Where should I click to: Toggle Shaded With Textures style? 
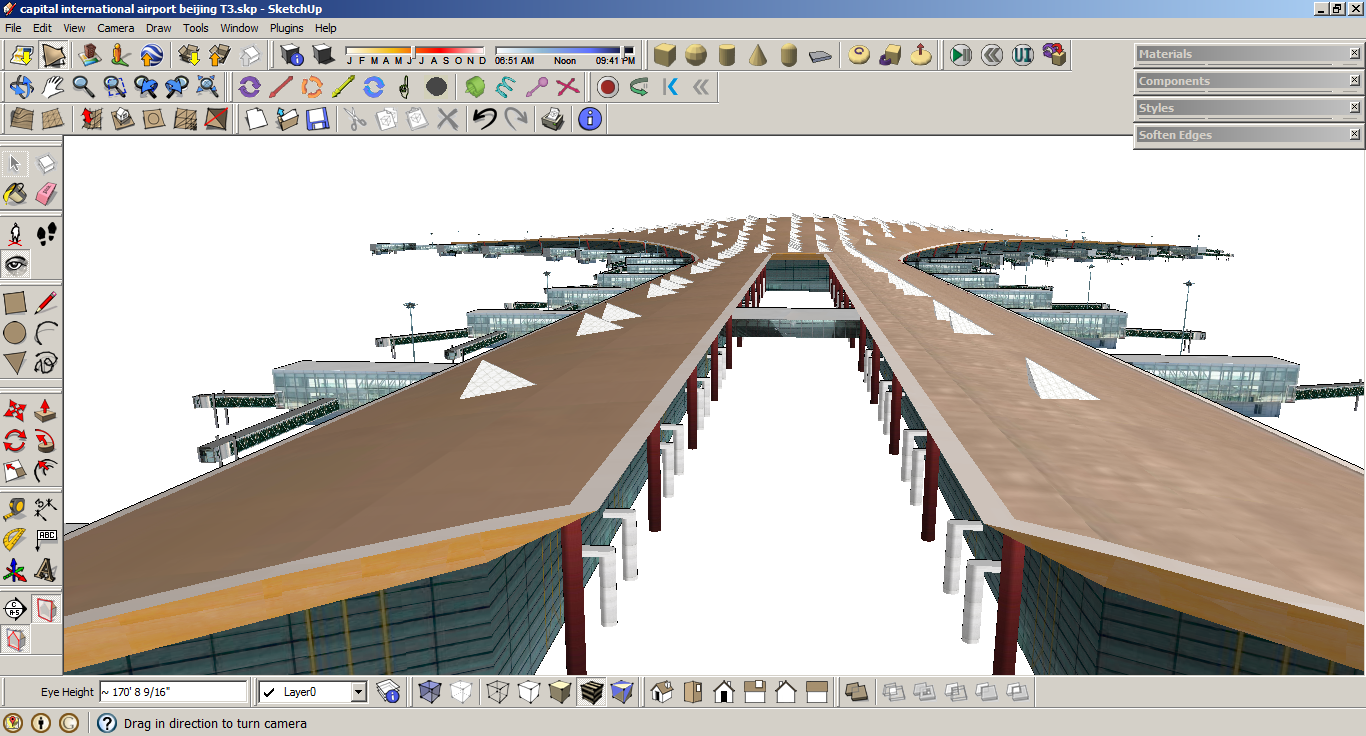pos(591,691)
